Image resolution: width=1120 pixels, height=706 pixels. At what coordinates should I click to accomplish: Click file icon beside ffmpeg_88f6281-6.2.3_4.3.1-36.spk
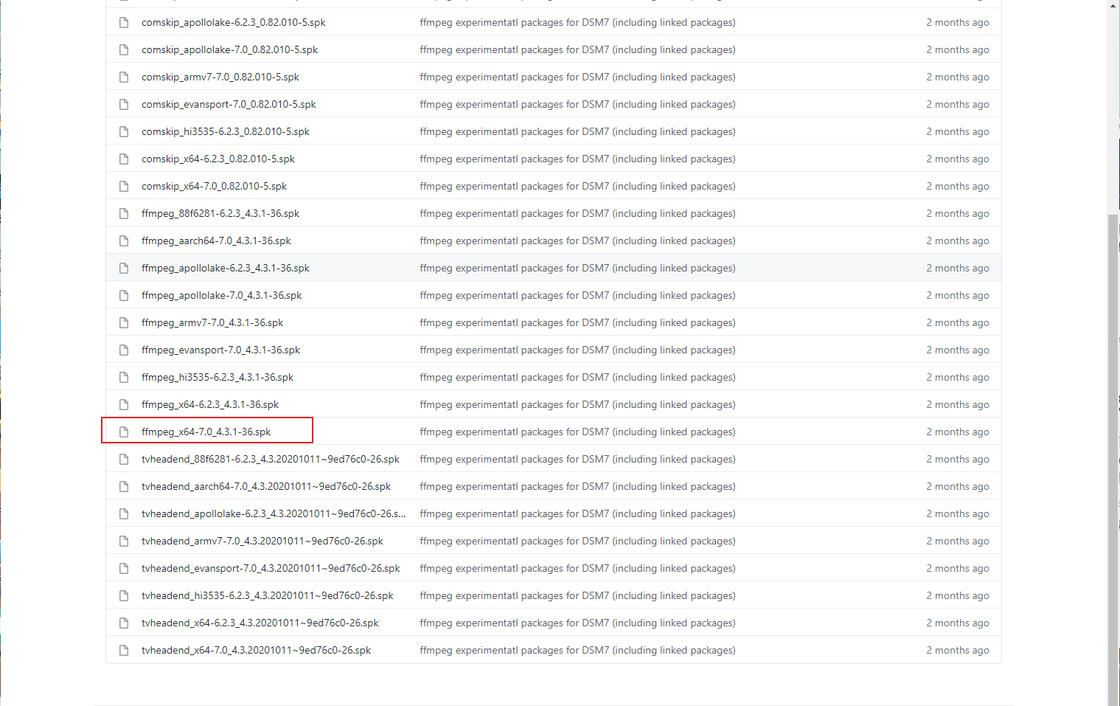point(124,214)
